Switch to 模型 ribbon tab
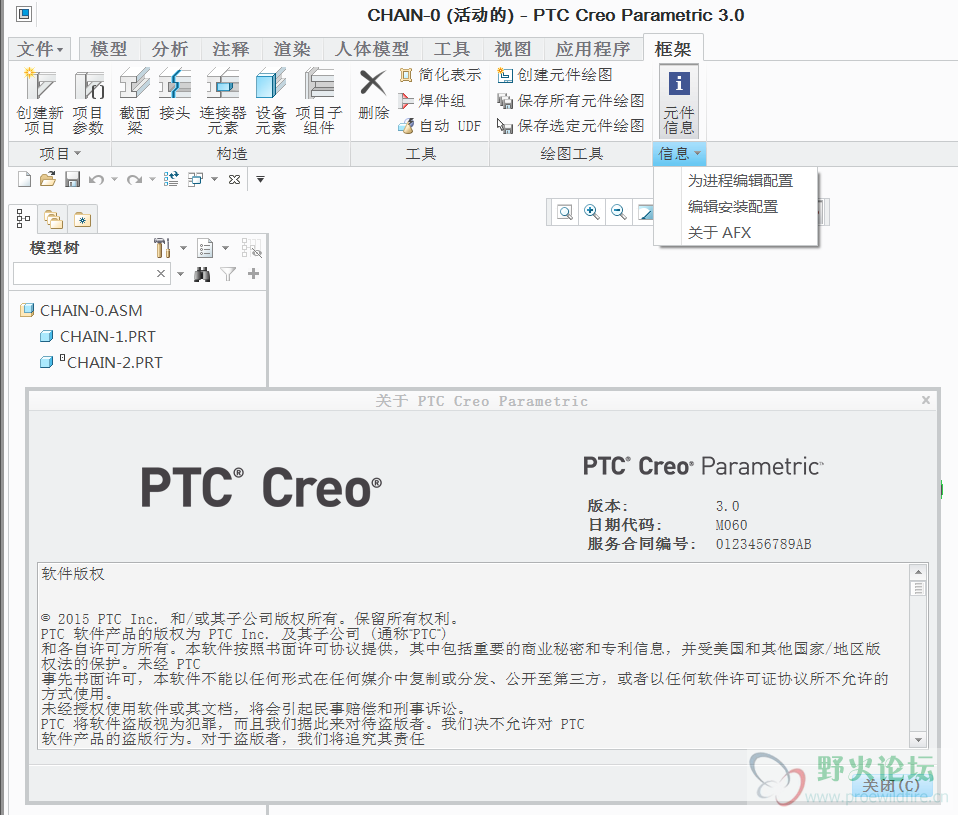The width and height of the screenshot is (958, 815). 109,49
